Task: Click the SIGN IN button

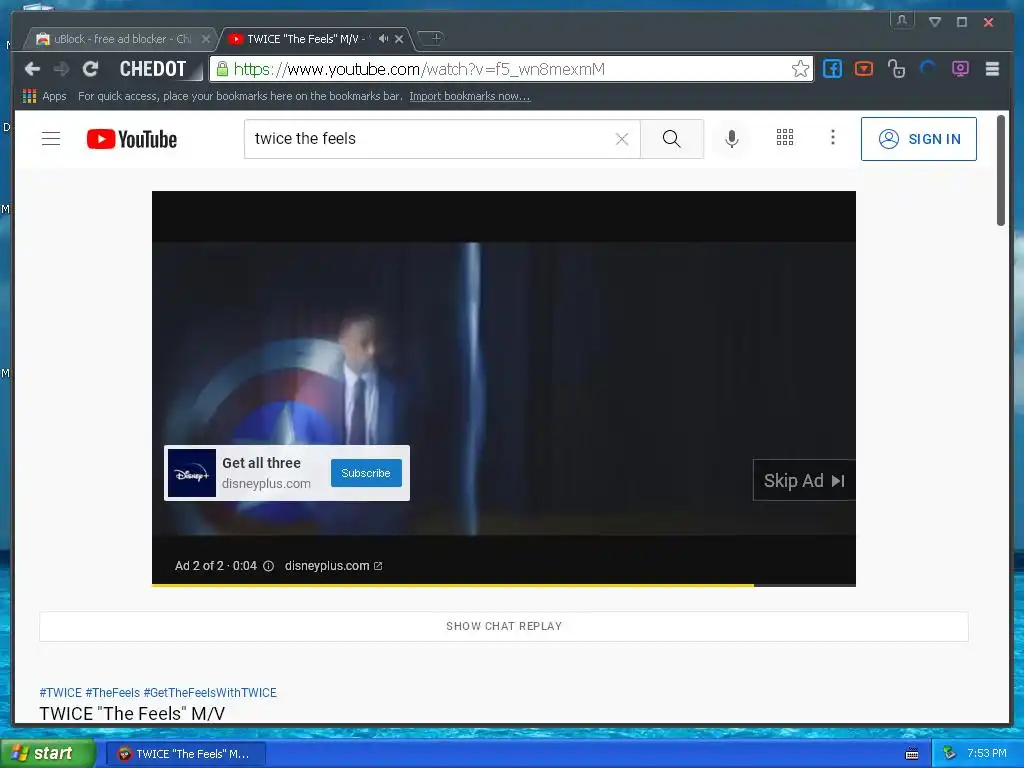Action: (919, 139)
